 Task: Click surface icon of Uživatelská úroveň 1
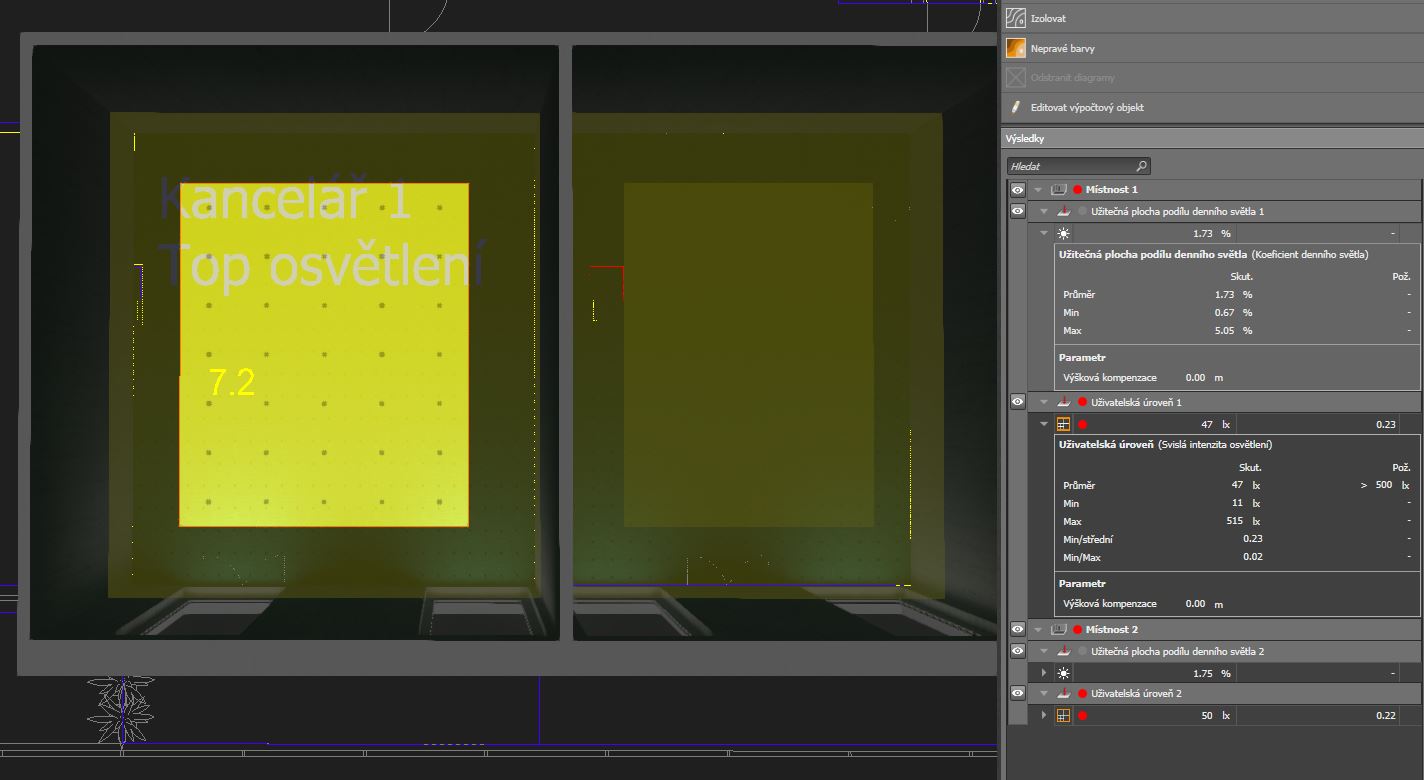coord(1064,402)
